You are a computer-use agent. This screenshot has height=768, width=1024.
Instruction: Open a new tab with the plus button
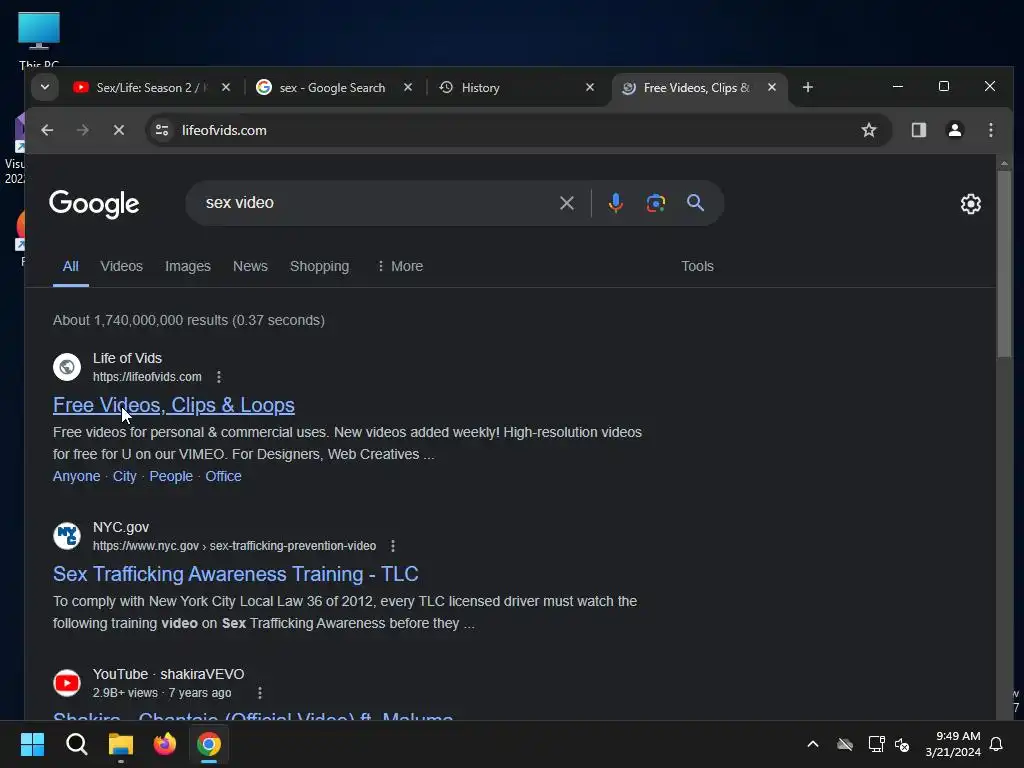point(808,88)
